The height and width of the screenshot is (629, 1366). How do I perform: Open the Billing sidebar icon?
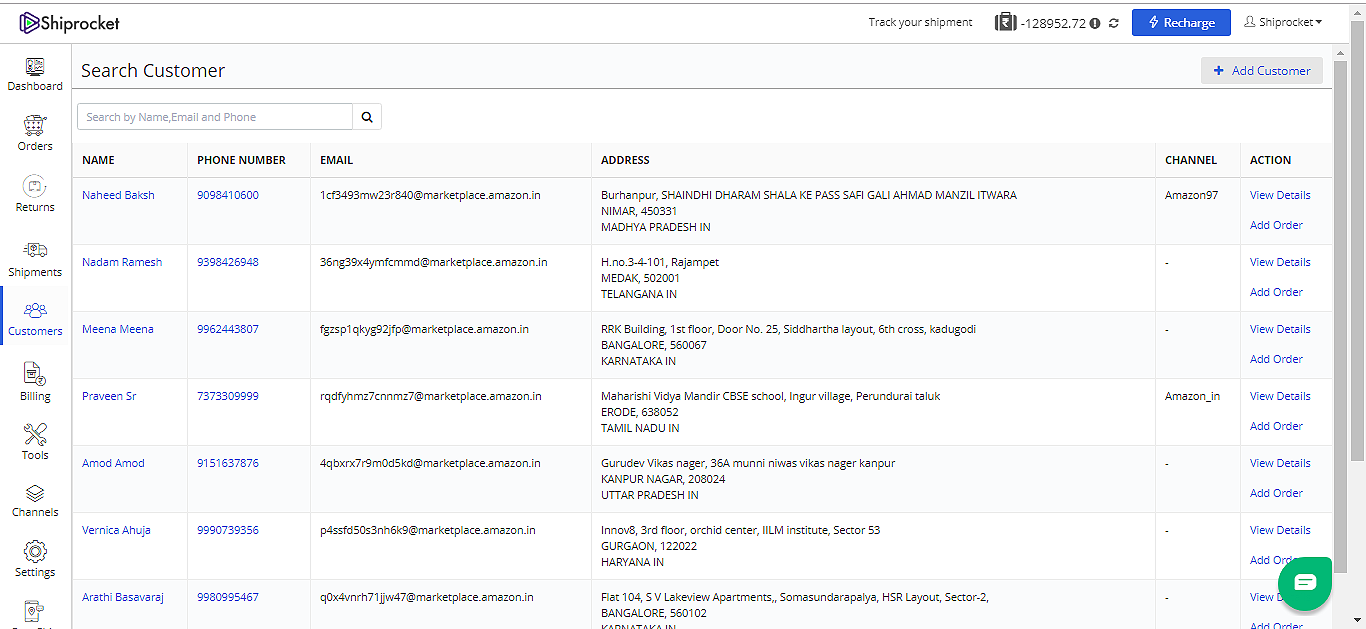coord(35,374)
